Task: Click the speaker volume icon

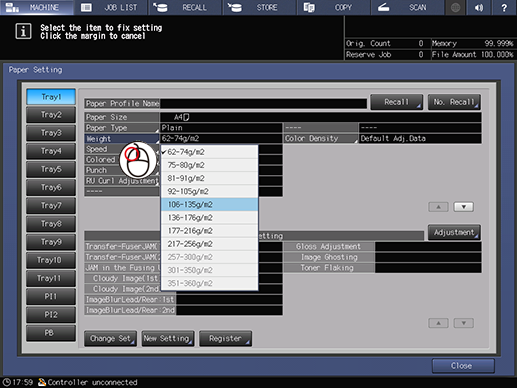Action: click(x=479, y=7)
